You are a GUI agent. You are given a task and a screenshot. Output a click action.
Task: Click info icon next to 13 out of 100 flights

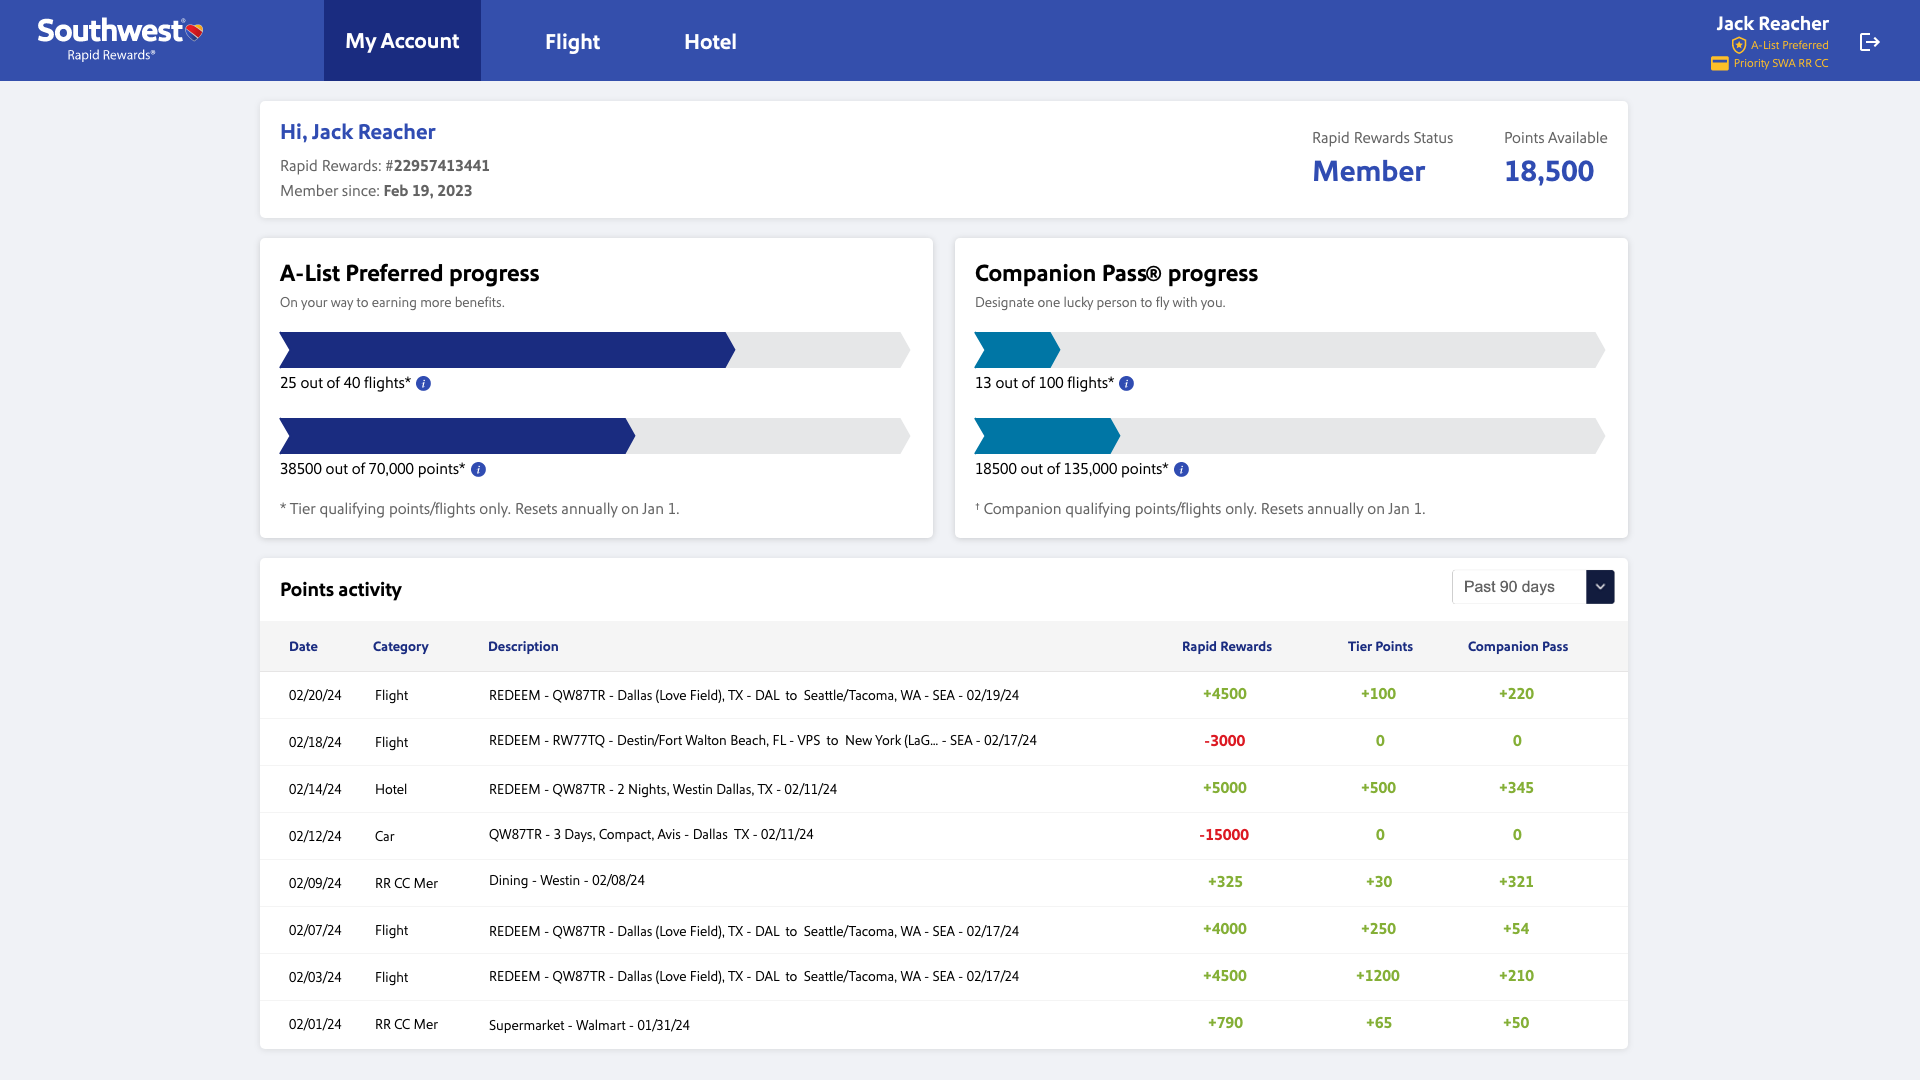[x=1126, y=383]
